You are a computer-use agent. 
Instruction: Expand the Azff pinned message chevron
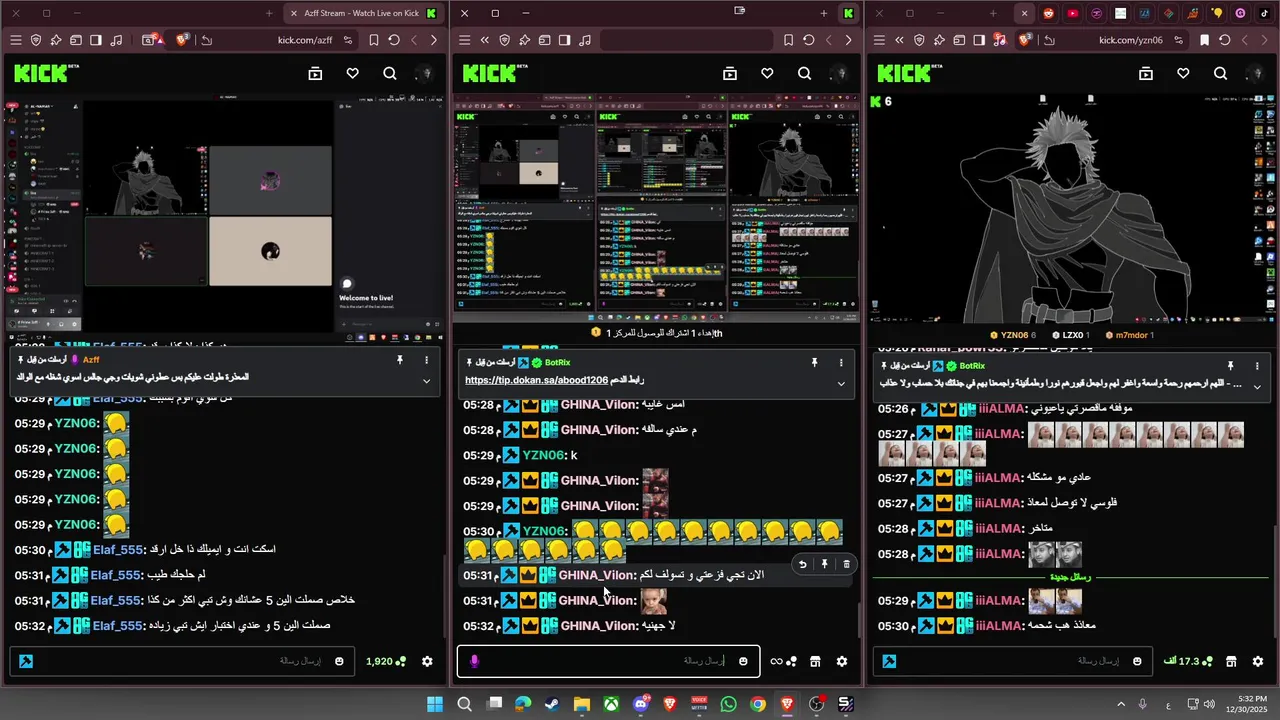[x=426, y=381]
